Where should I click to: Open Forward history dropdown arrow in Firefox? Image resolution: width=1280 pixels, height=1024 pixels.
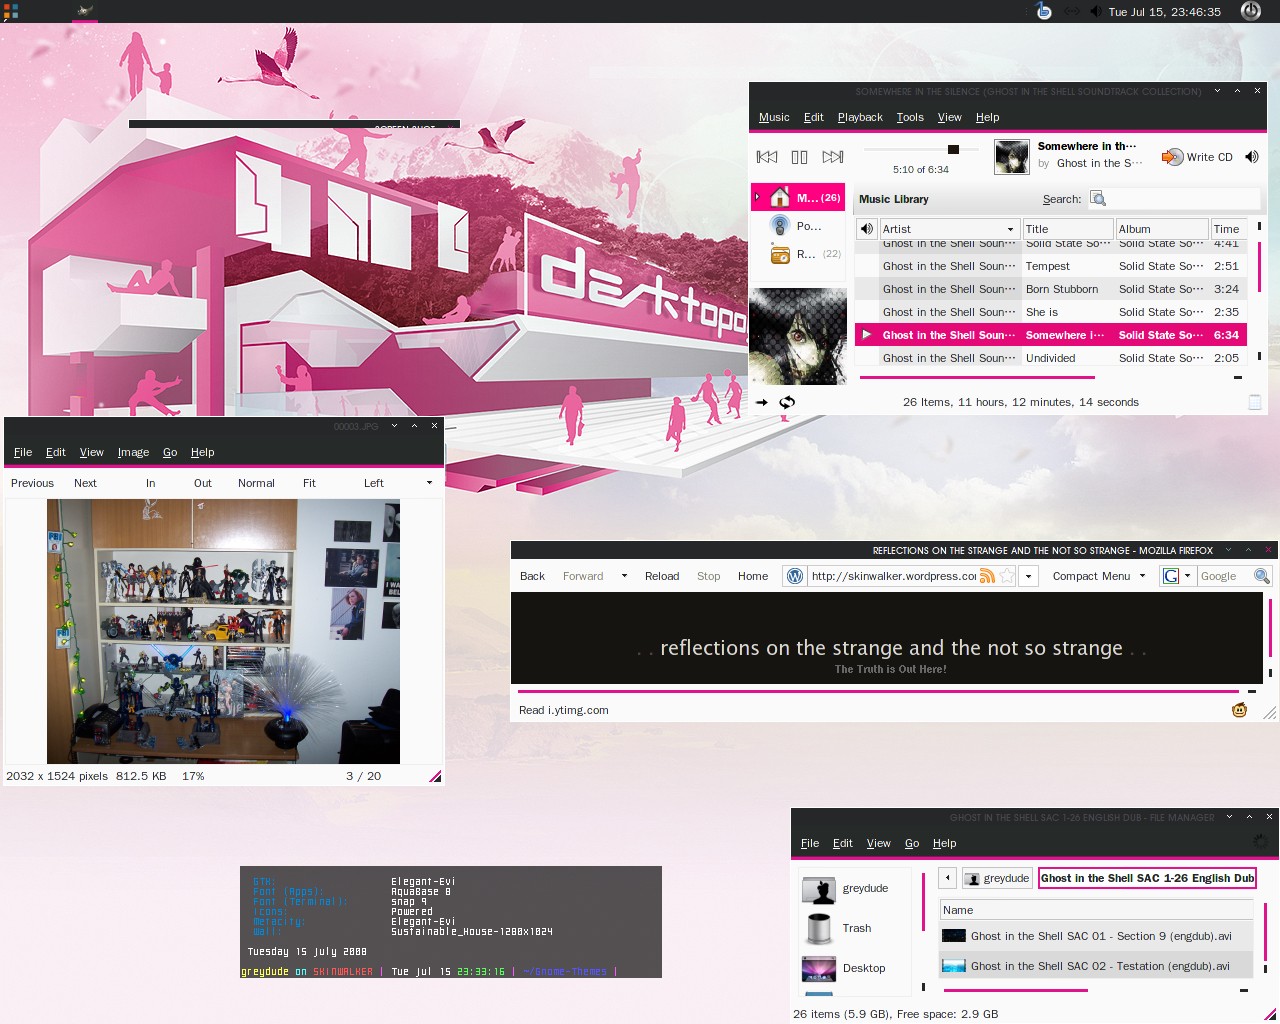(624, 576)
